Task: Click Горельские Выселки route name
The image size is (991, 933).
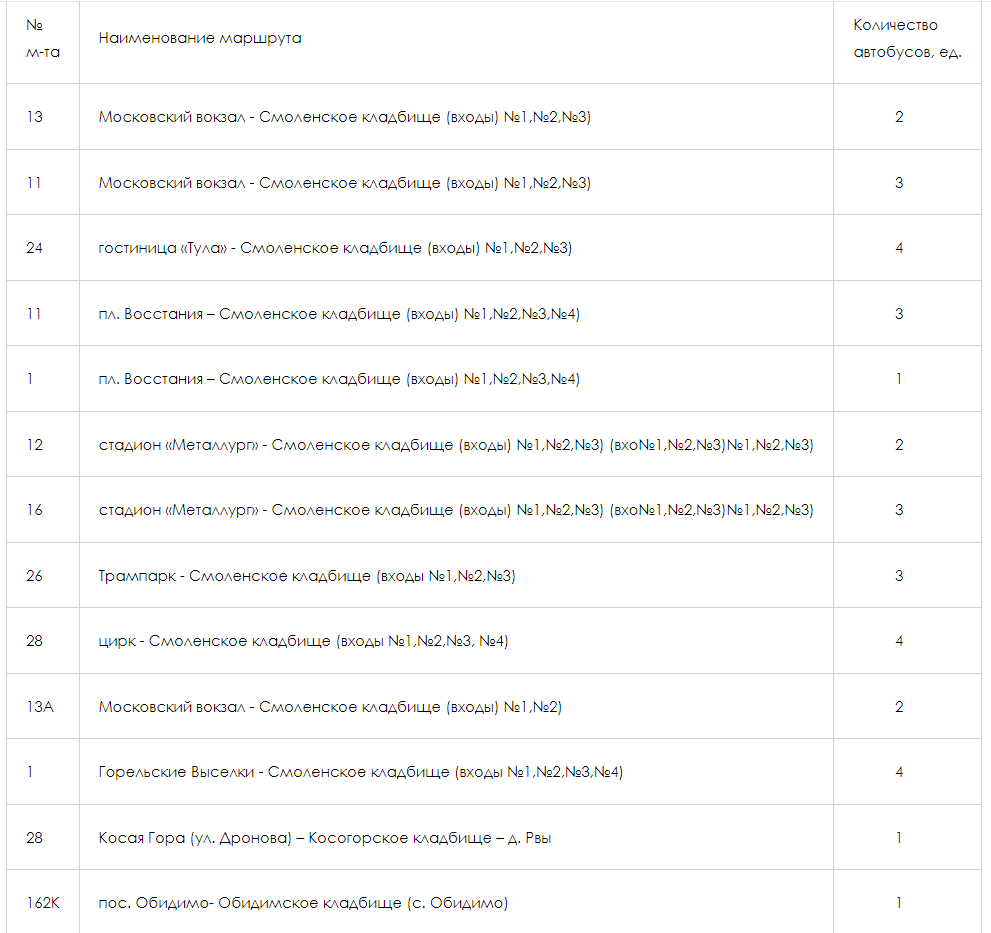Action: pos(361,772)
